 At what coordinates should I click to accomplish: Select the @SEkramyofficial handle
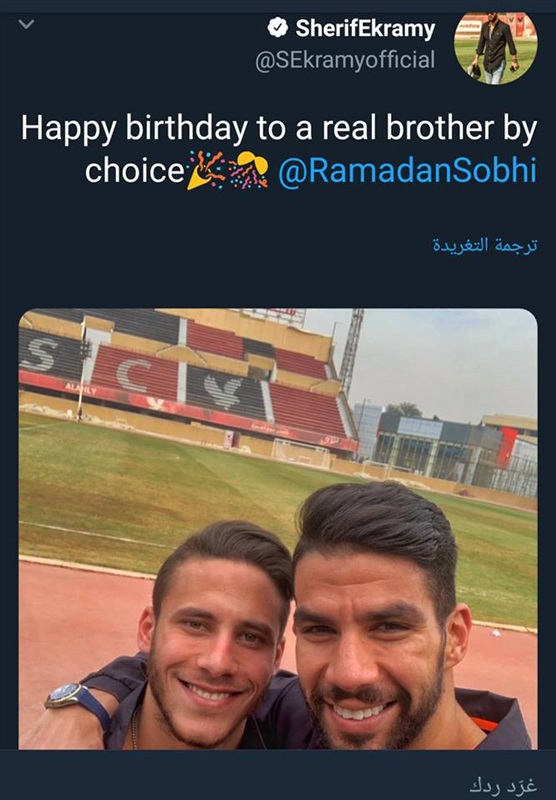coord(345,60)
